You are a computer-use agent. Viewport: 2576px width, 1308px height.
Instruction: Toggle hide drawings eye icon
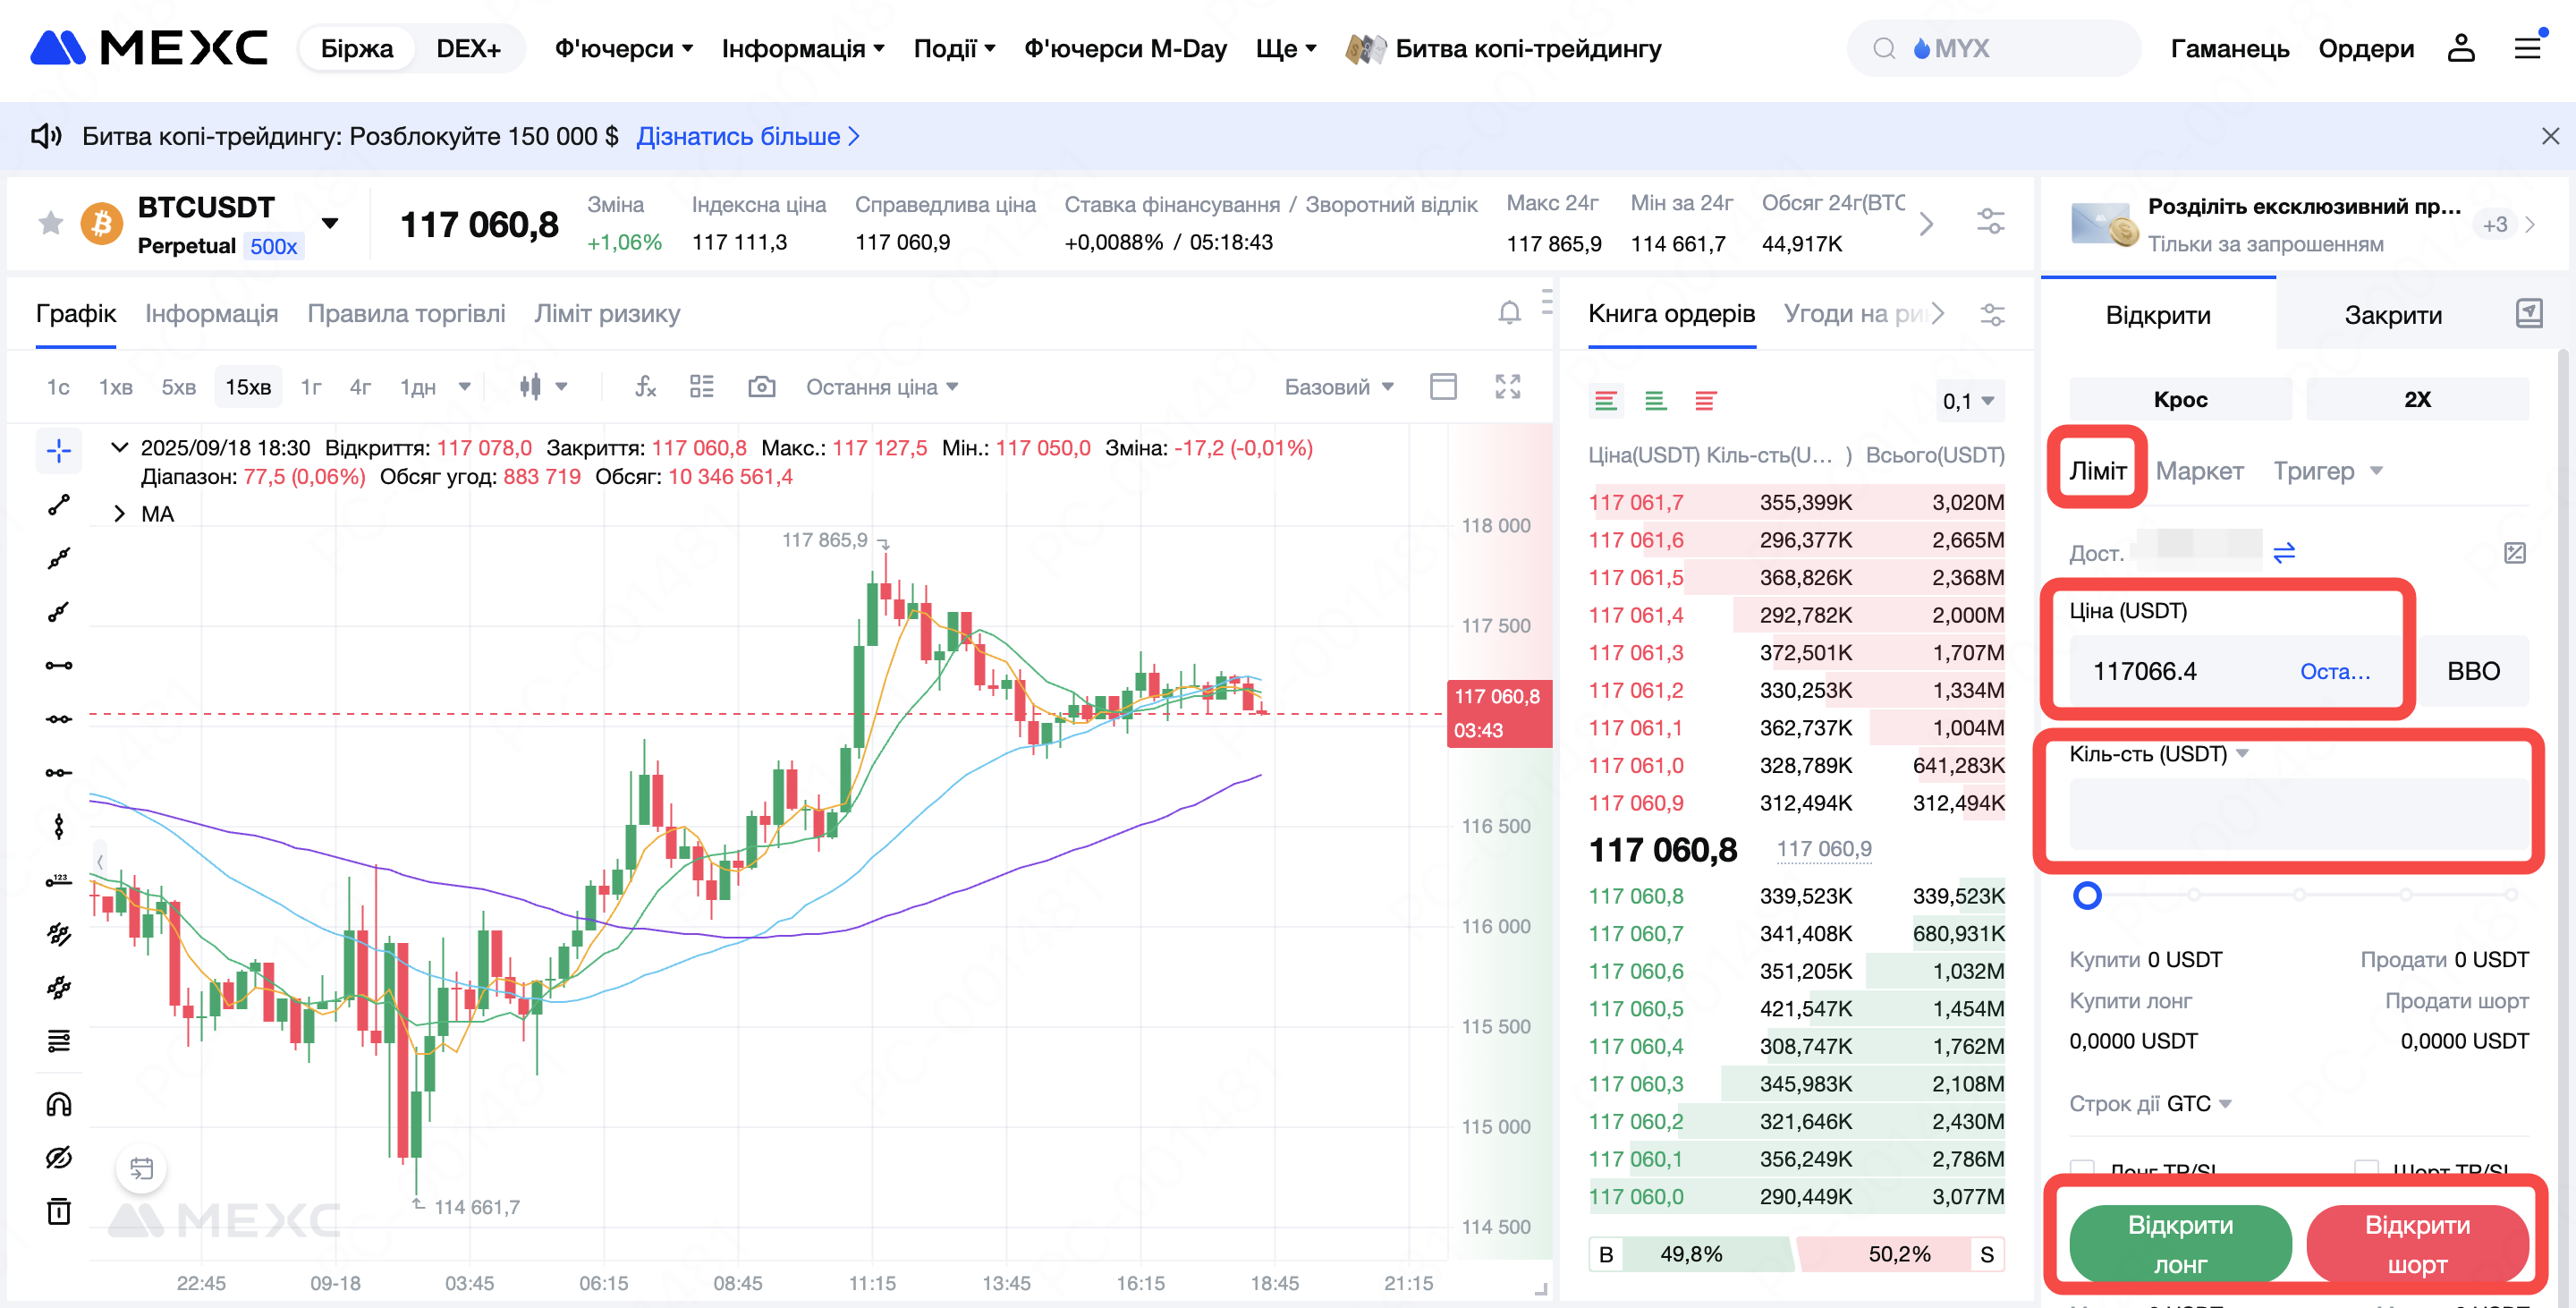59,1158
